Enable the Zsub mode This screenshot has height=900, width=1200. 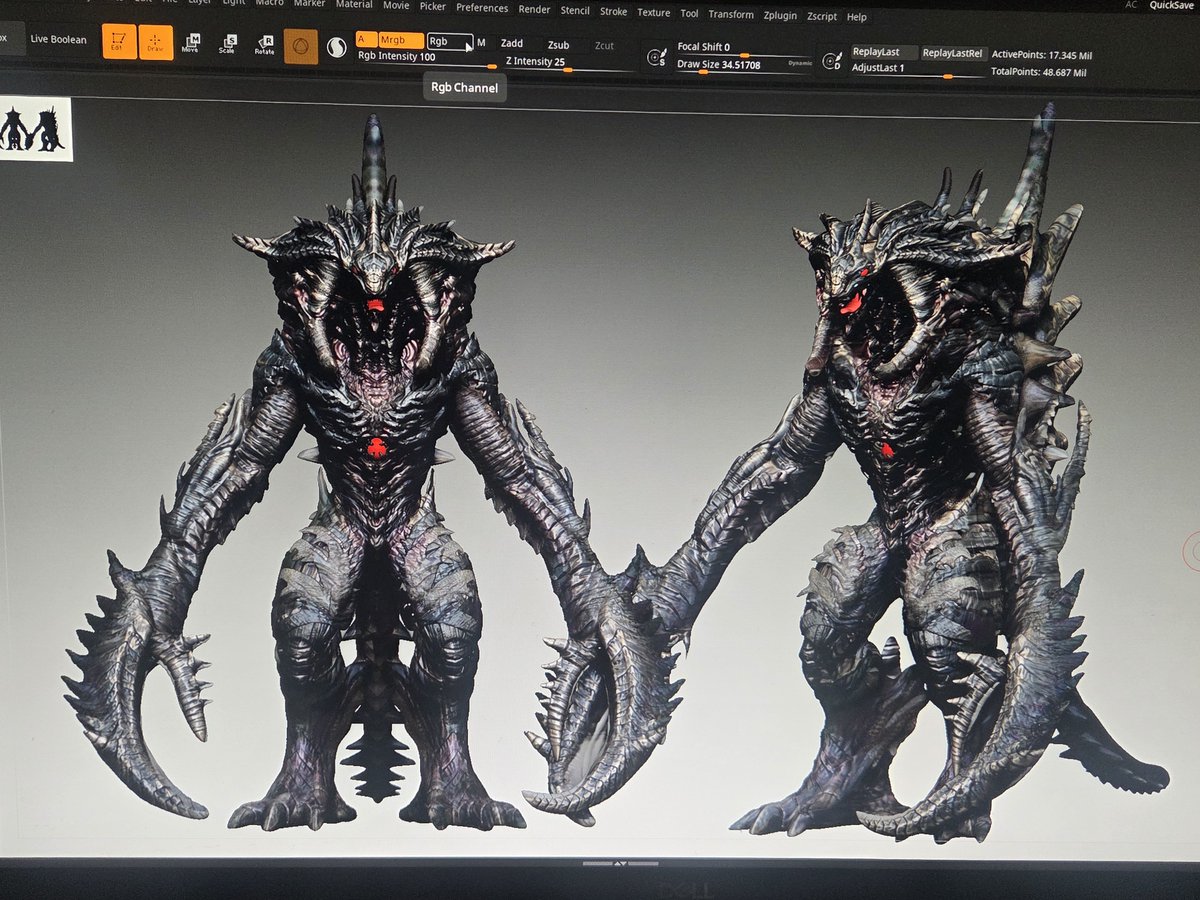coord(558,45)
